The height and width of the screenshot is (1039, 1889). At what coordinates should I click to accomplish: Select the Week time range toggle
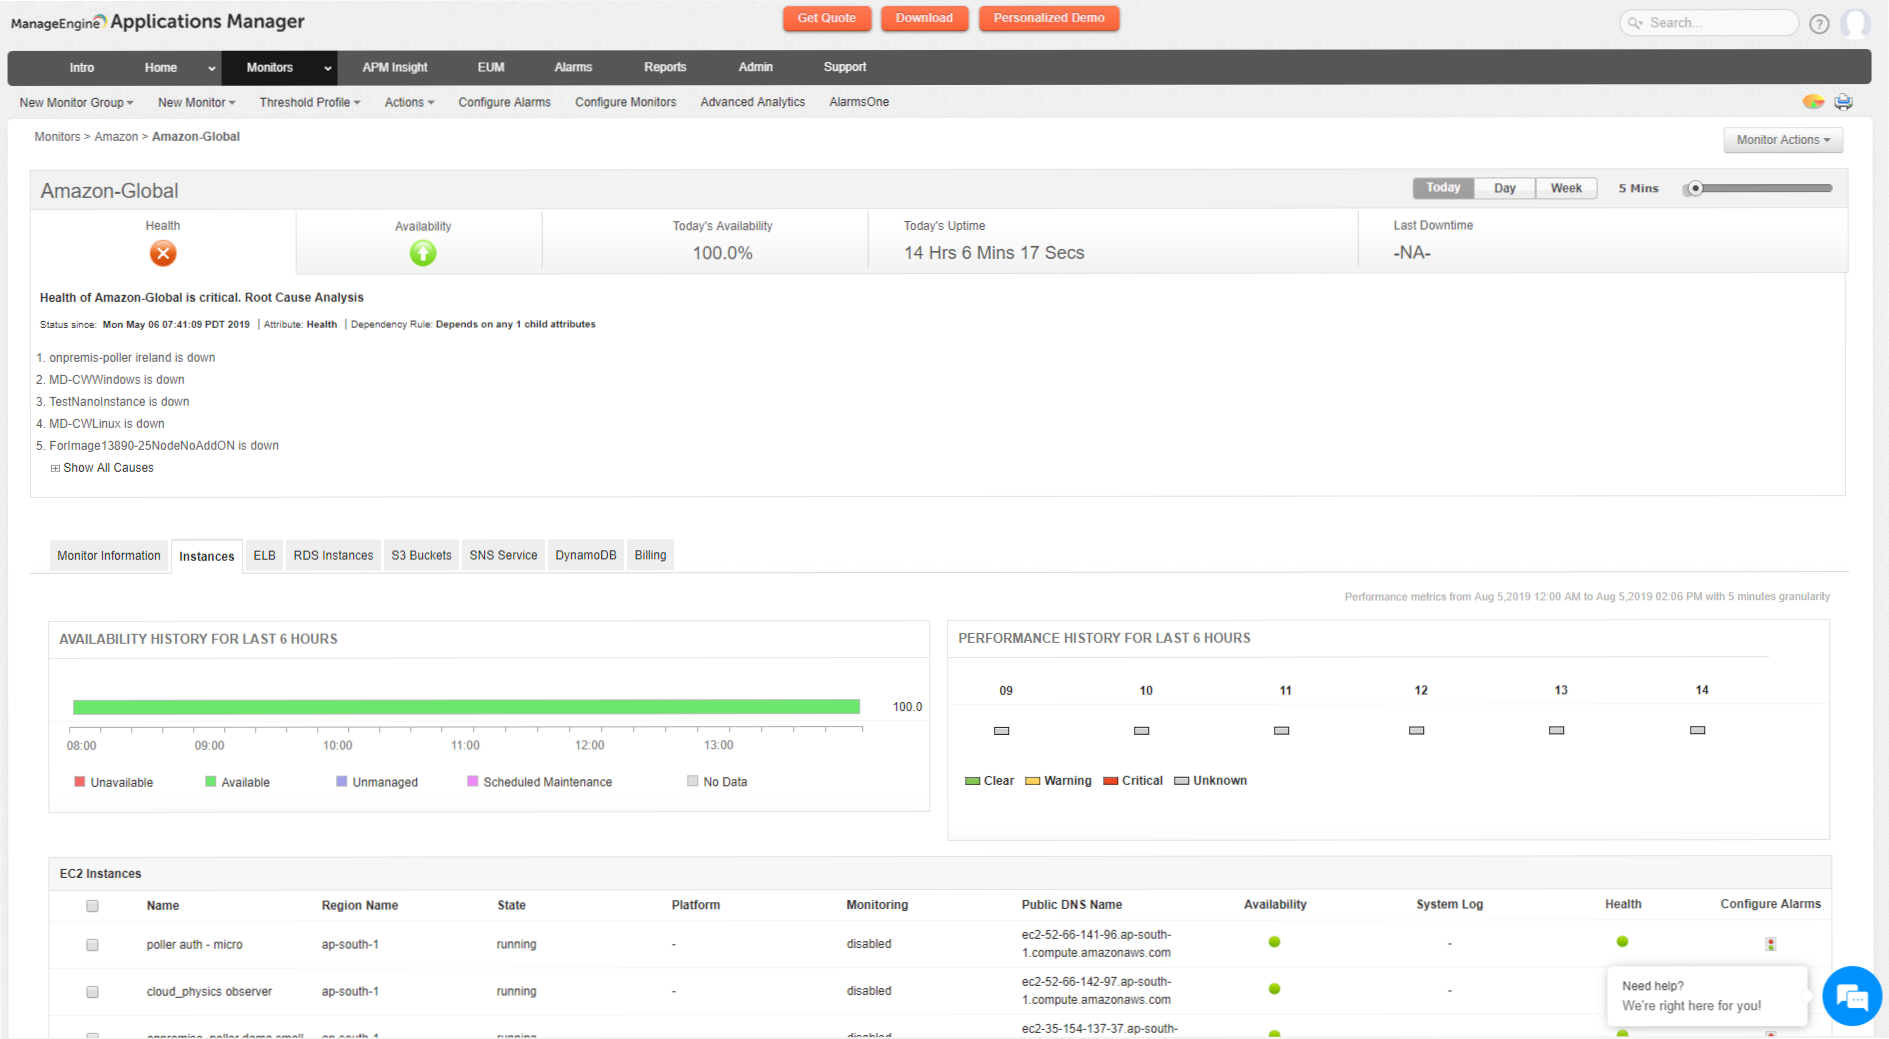(1566, 188)
